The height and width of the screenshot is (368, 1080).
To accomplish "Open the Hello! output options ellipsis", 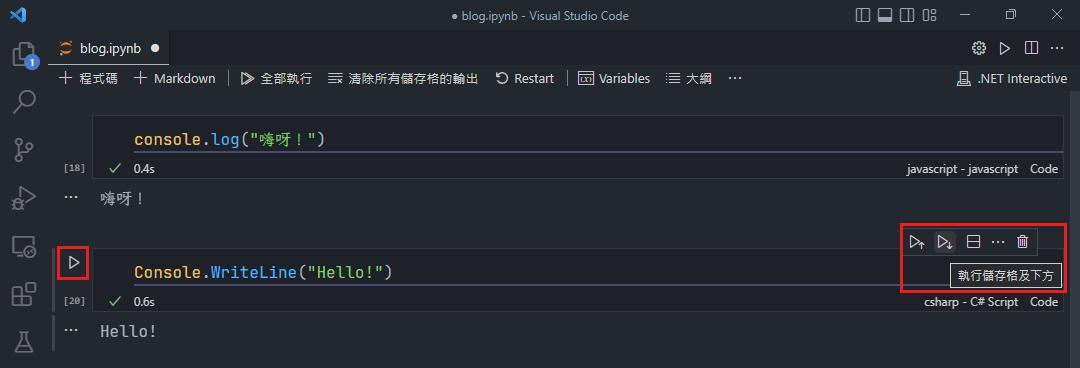I will point(70,330).
